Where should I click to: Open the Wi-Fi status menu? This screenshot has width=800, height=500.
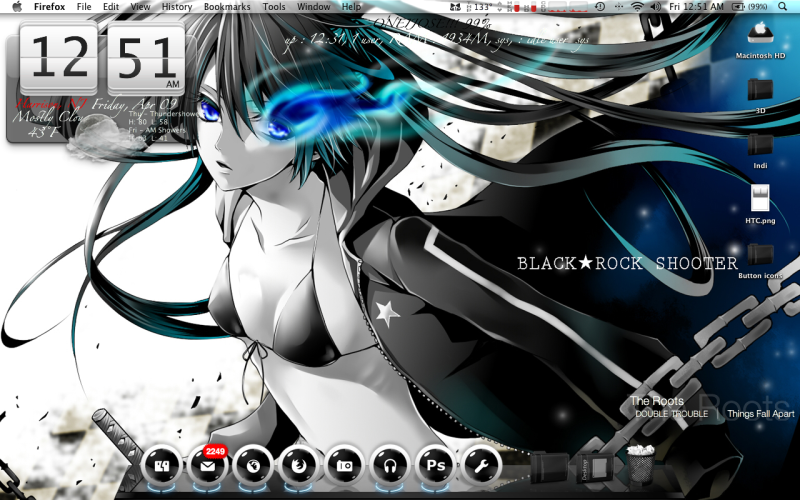(637, 7)
